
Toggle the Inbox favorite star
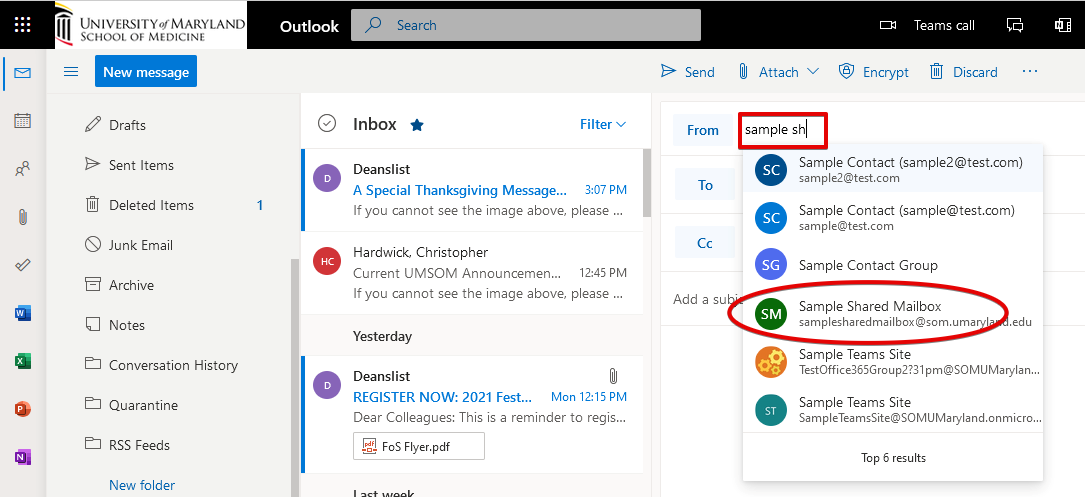[417, 125]
